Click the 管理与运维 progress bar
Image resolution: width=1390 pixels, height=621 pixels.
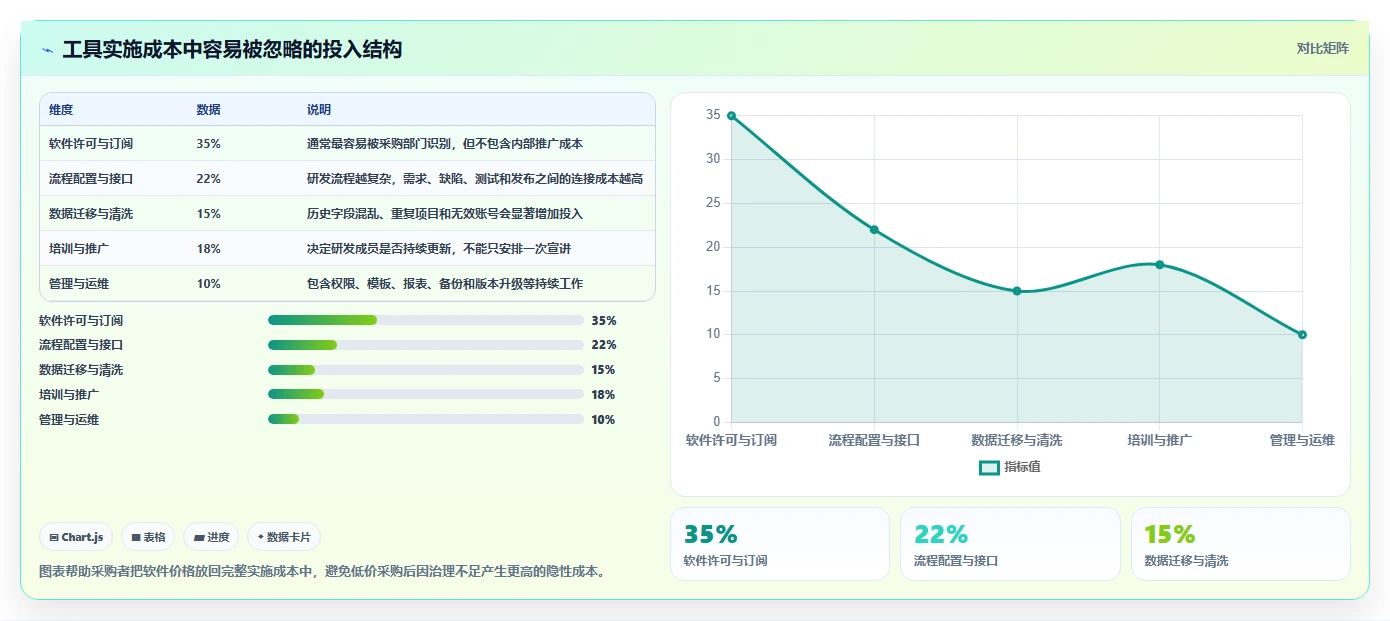pyautogui.click(x=425, y=419)
